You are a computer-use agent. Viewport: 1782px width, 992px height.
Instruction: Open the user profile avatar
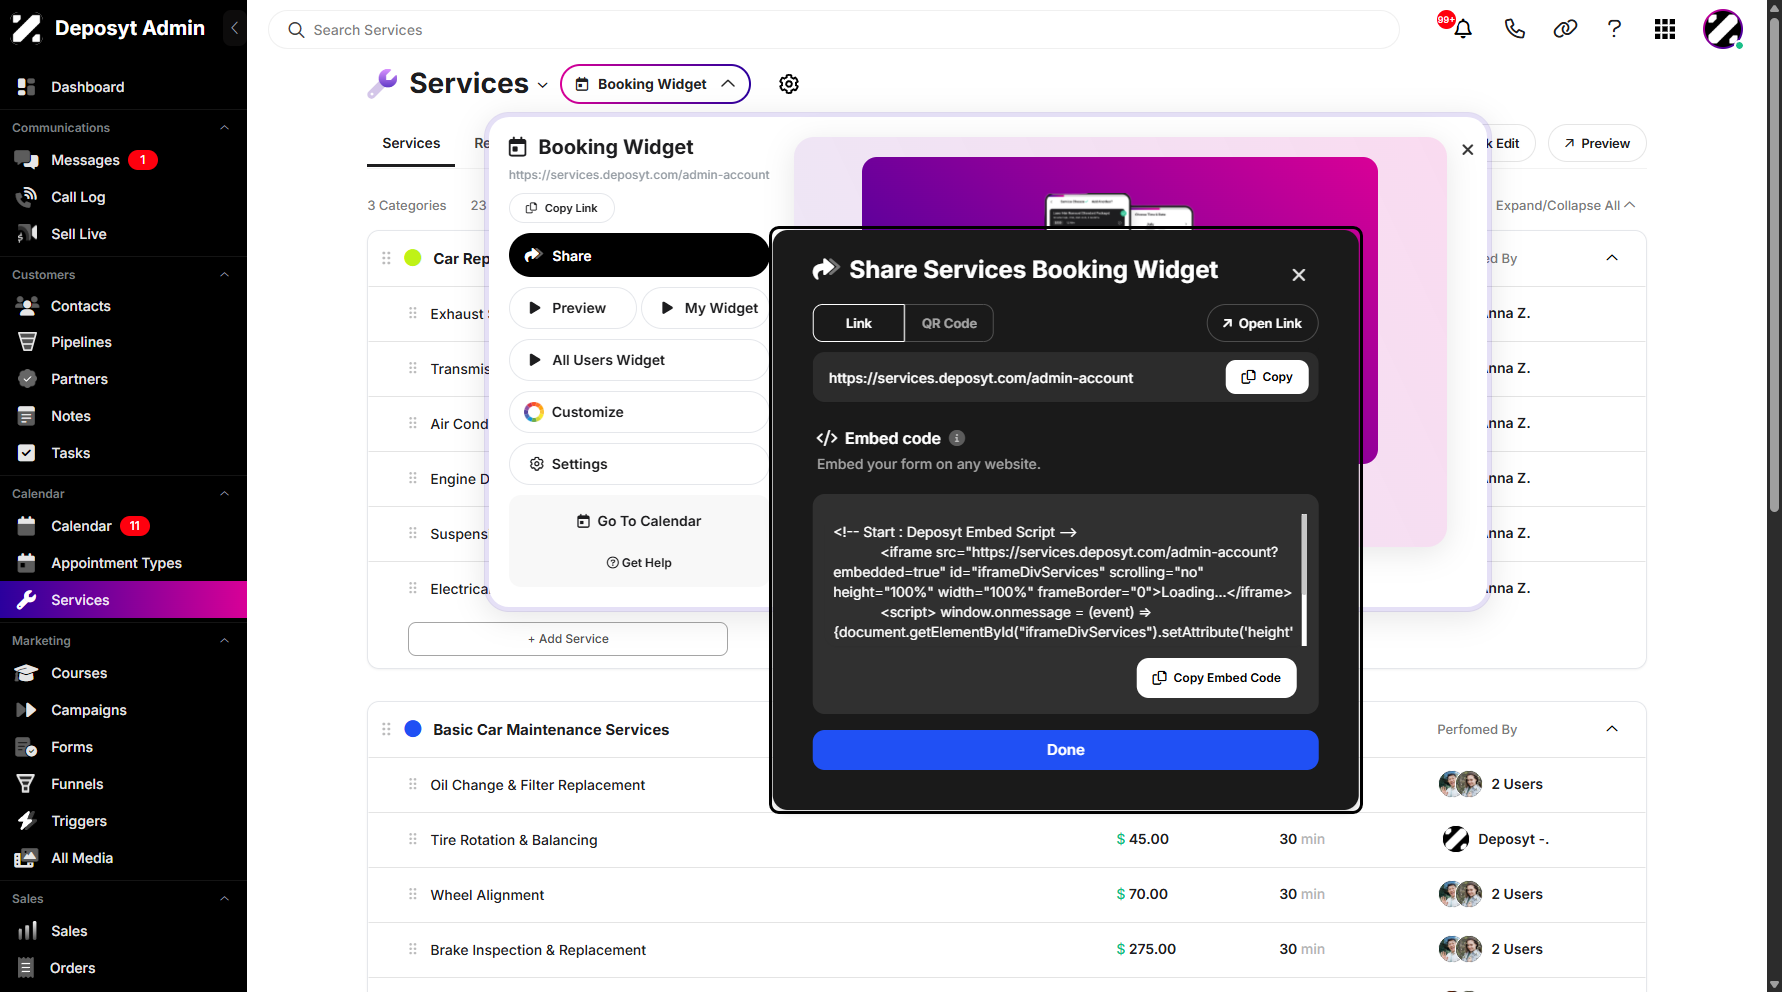point(1723,29)
